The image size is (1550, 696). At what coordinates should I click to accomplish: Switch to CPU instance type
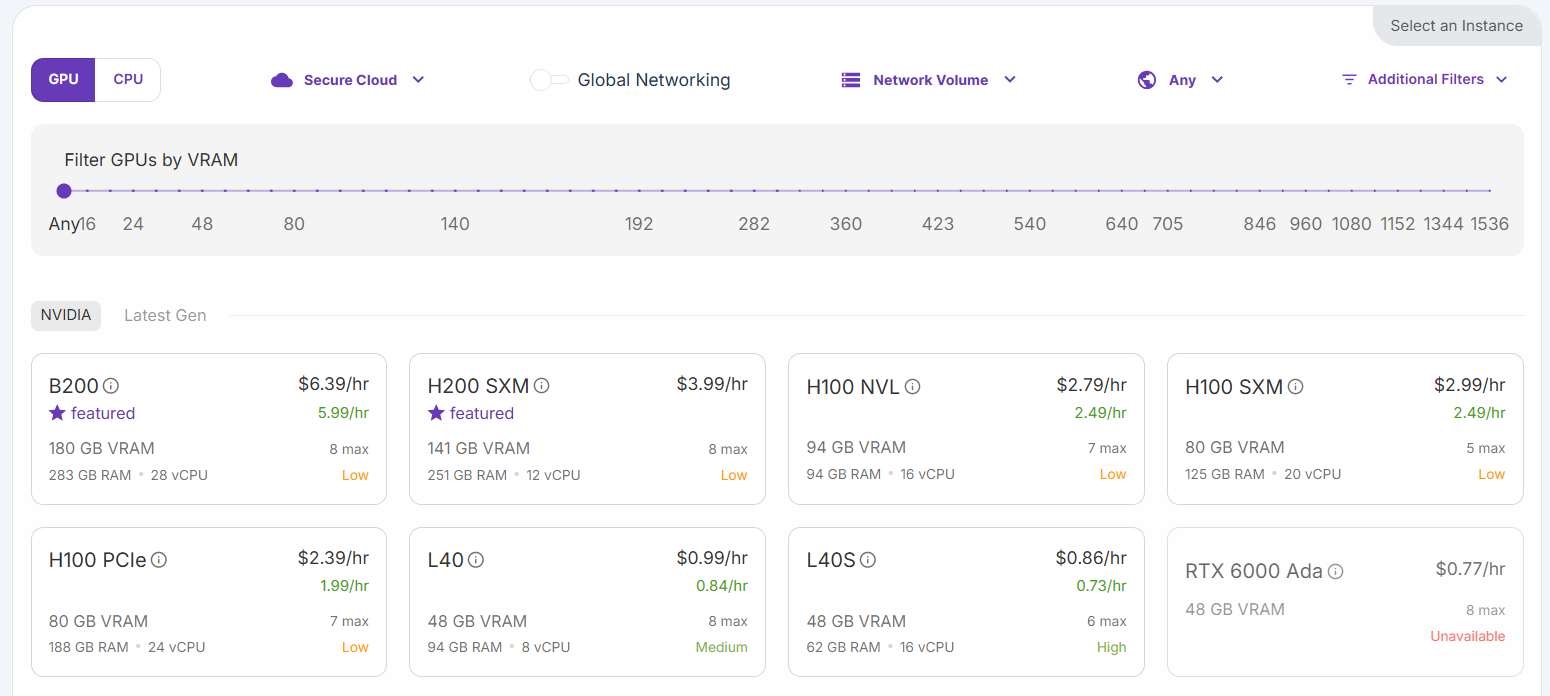pyautogui.click(x=128, y=80)
